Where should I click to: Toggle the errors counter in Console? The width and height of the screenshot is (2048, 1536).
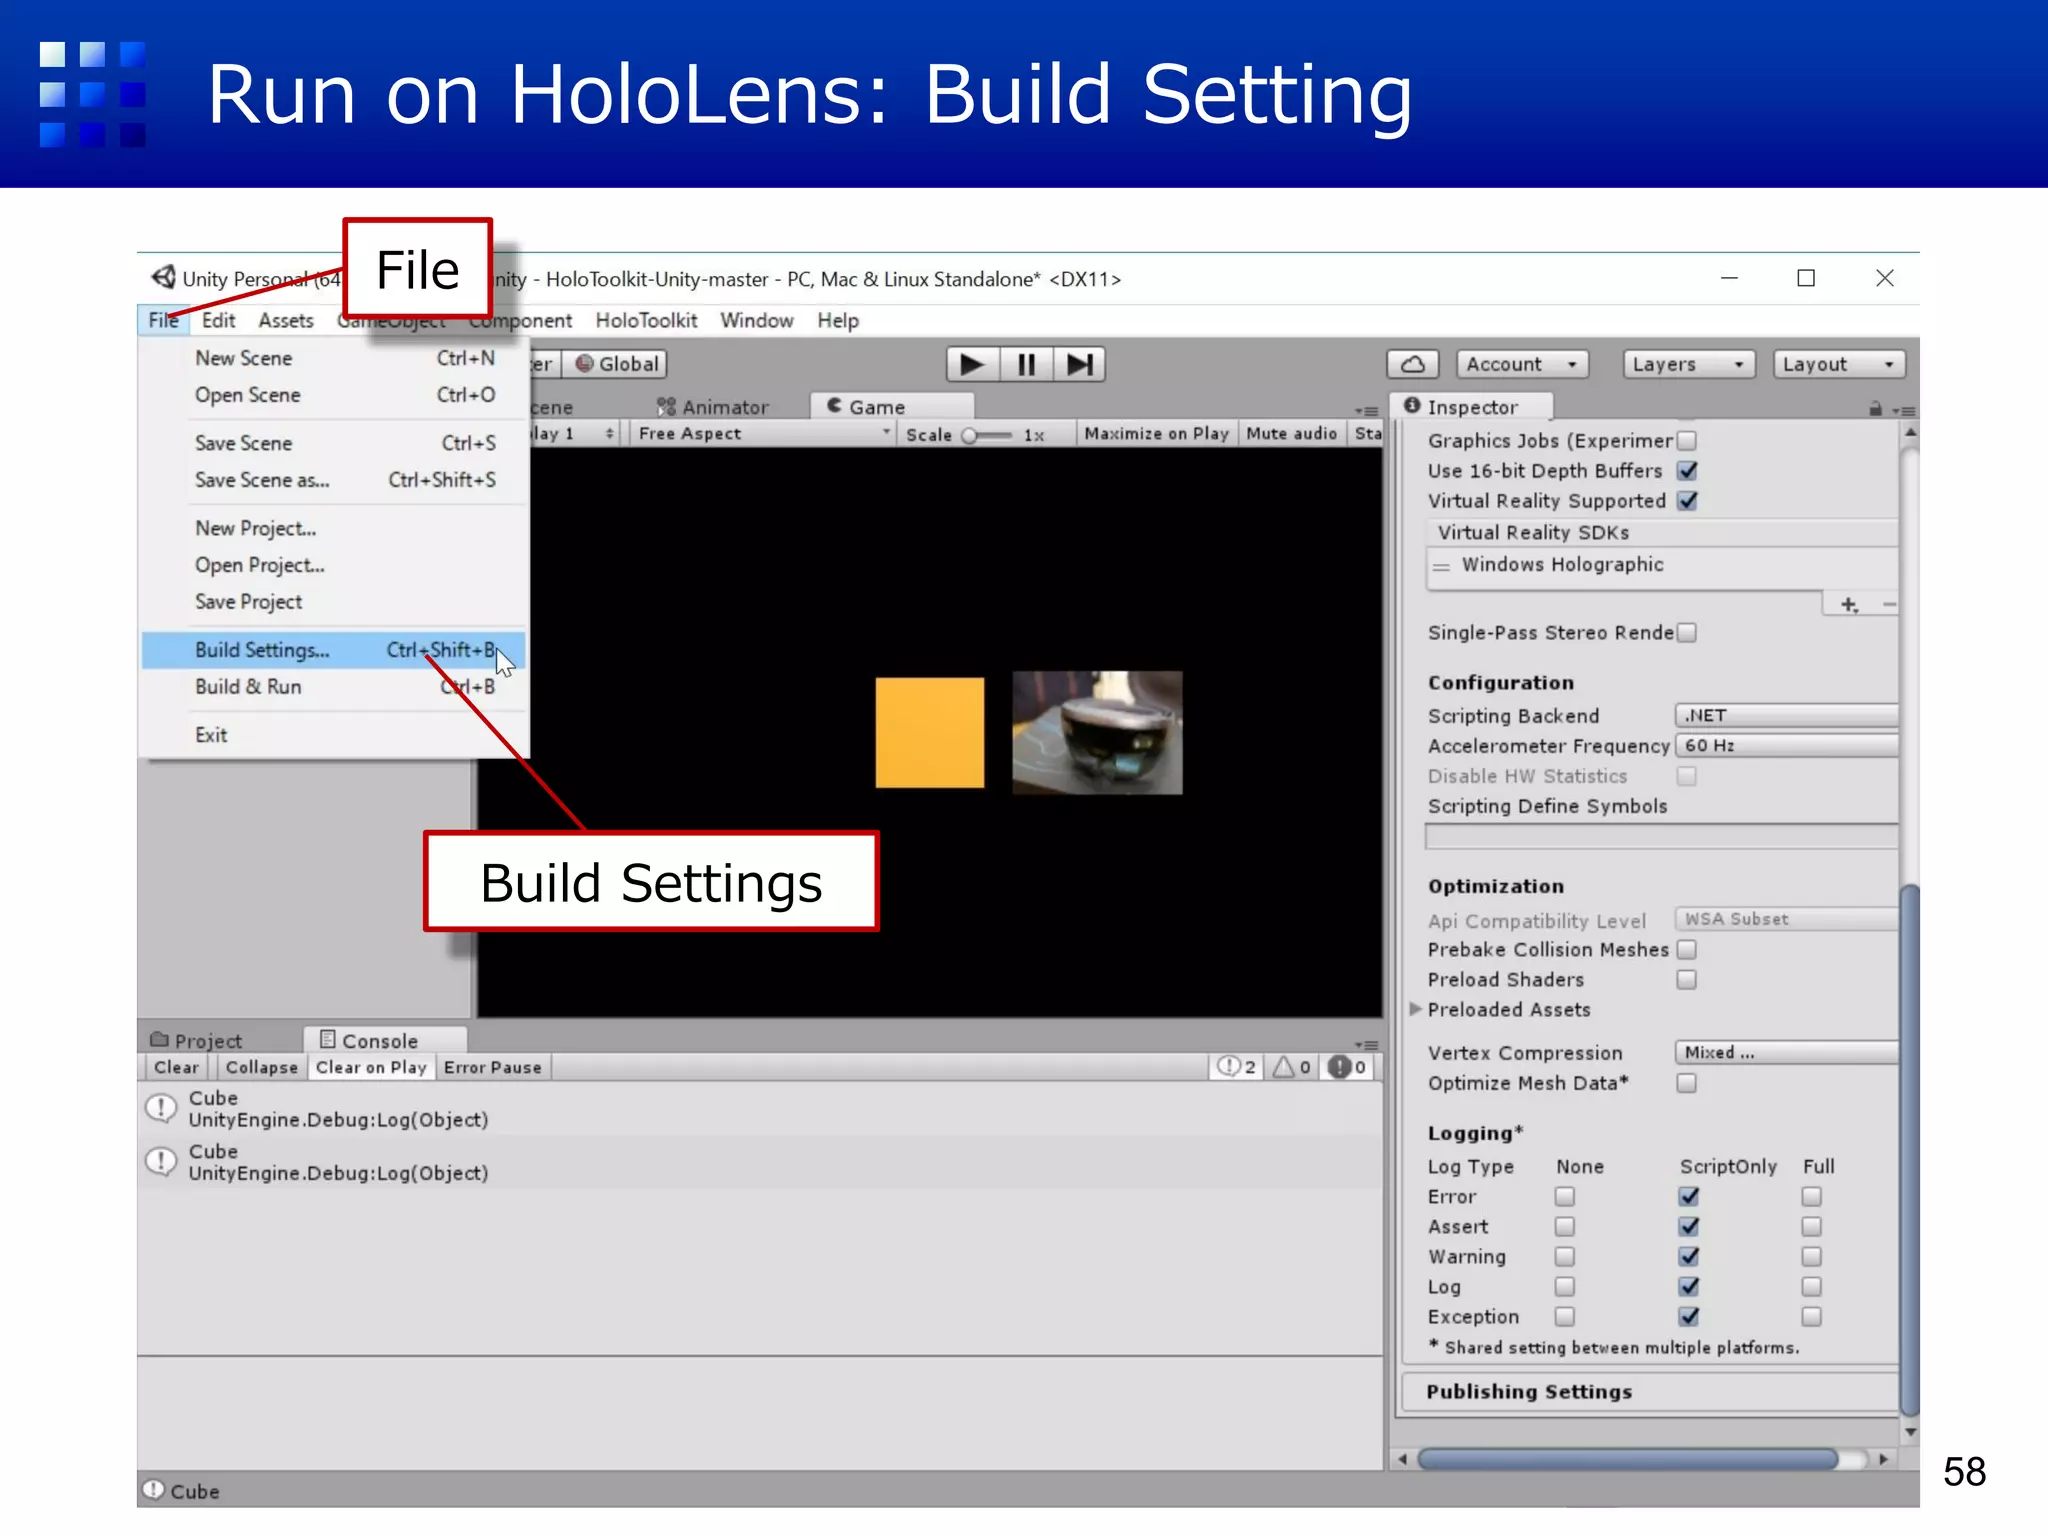(x=1347, y=1067)
